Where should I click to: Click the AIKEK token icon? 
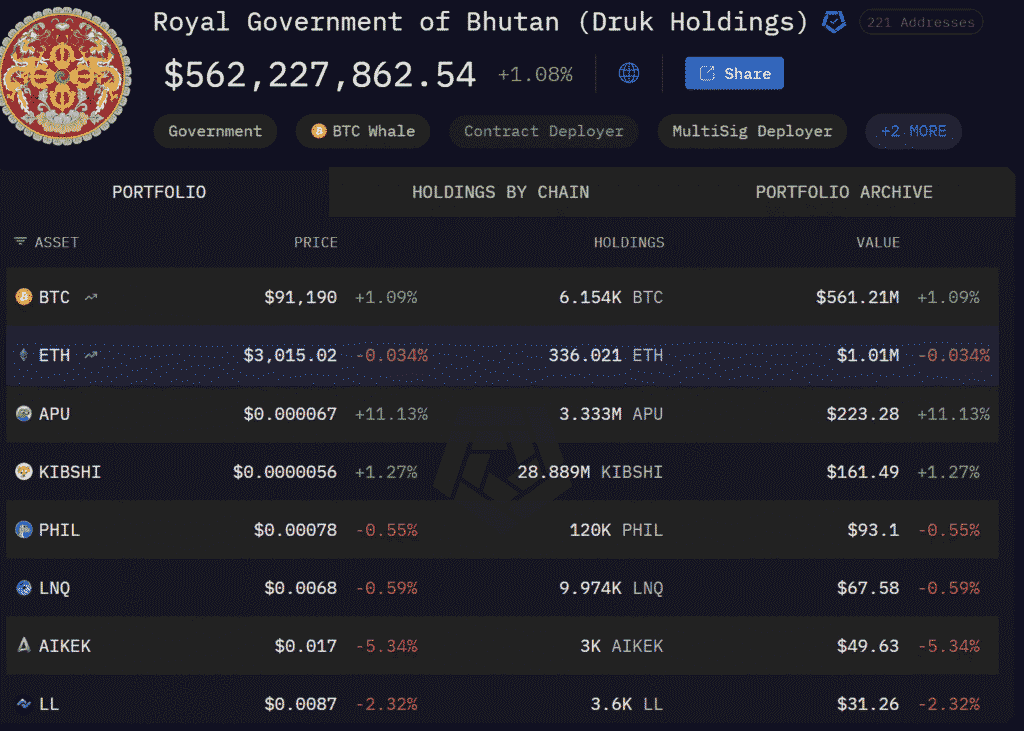[x=24, y=646]
